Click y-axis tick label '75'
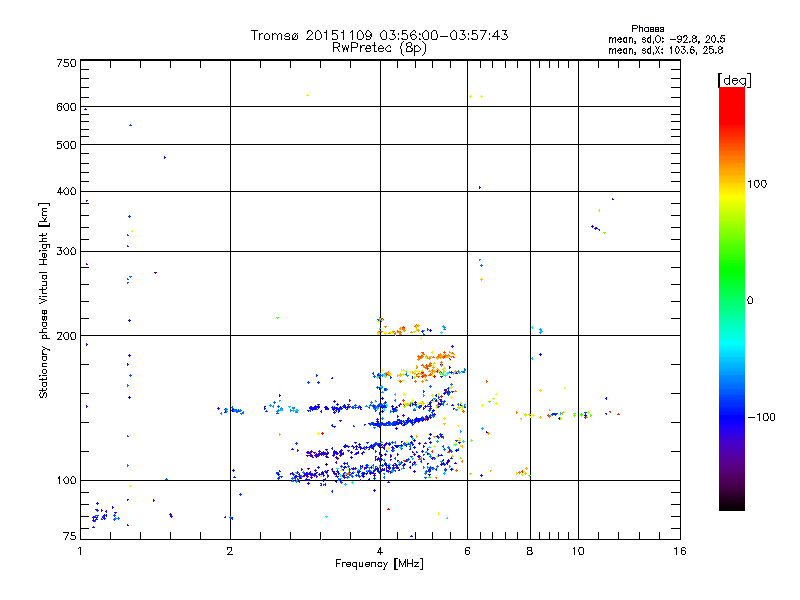This screenshot has height=600, width=800. 70,536
